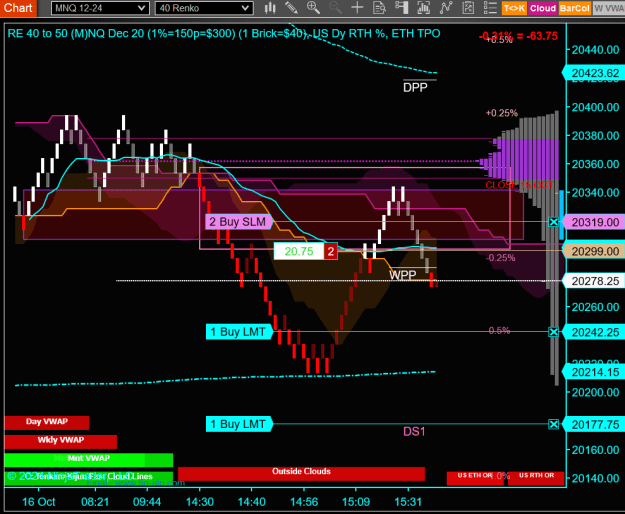Viewport: 625px width, 514px height.
Task: Click the -0.31% = -63.75 readout
Action: tap(518, 36)
